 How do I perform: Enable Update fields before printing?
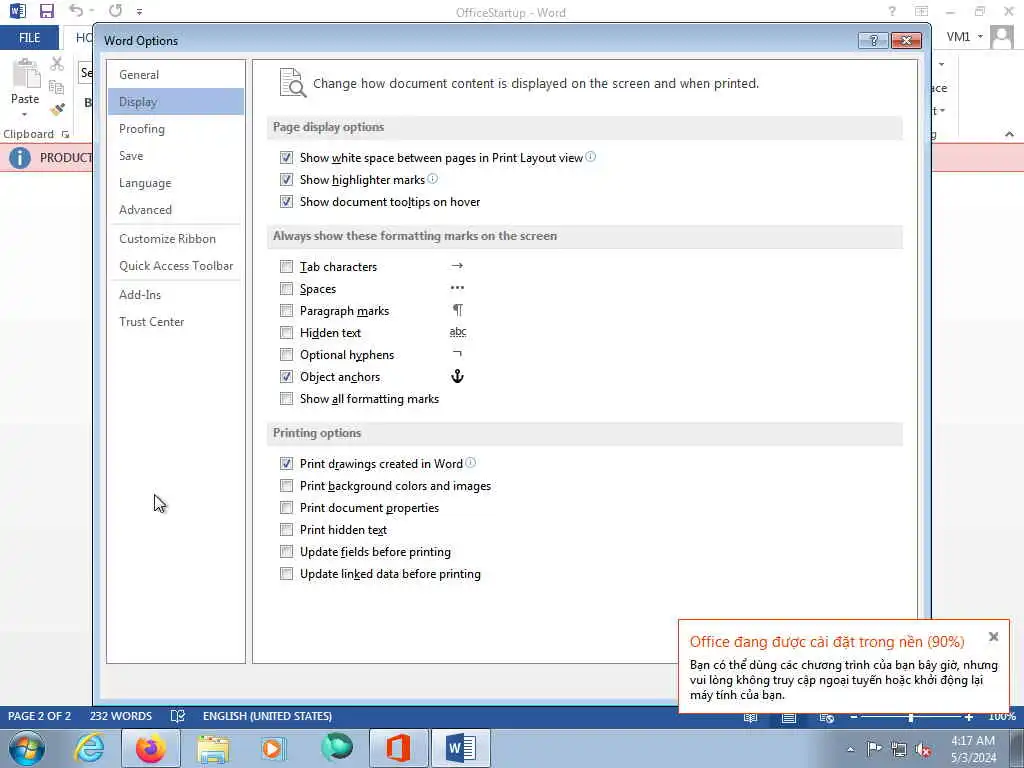click(286, 552)
